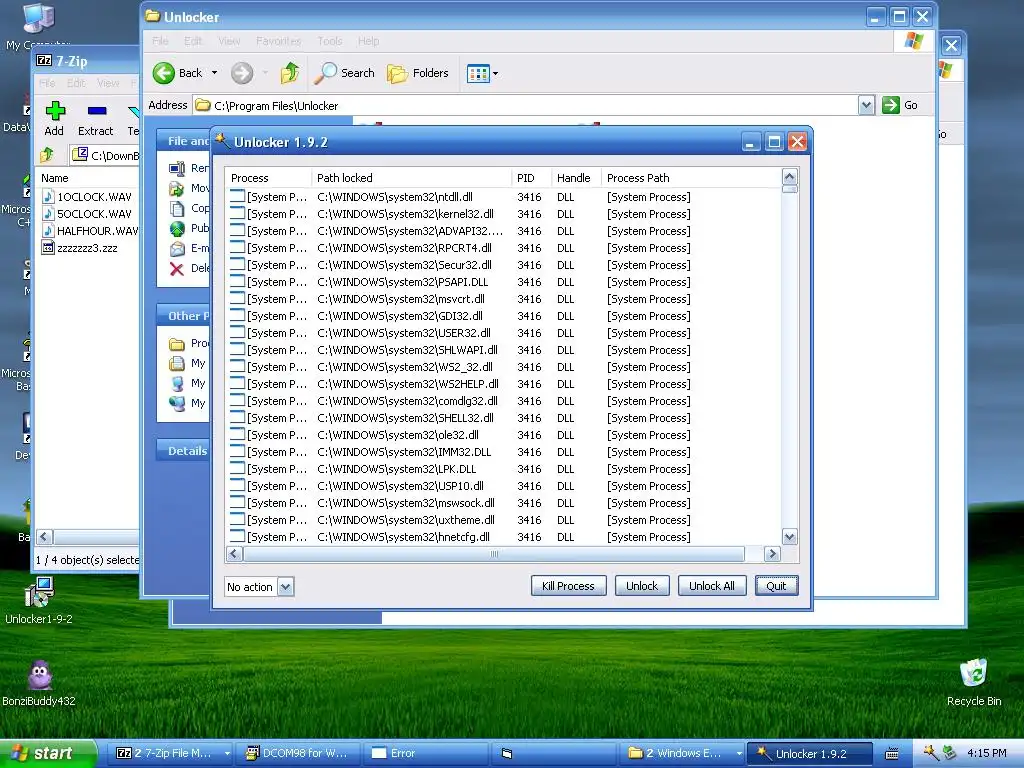Select HALFHOUR.WAV in 7-Zip list
The width and height of the screenshot is (1024, 768).
pos(97,231)
